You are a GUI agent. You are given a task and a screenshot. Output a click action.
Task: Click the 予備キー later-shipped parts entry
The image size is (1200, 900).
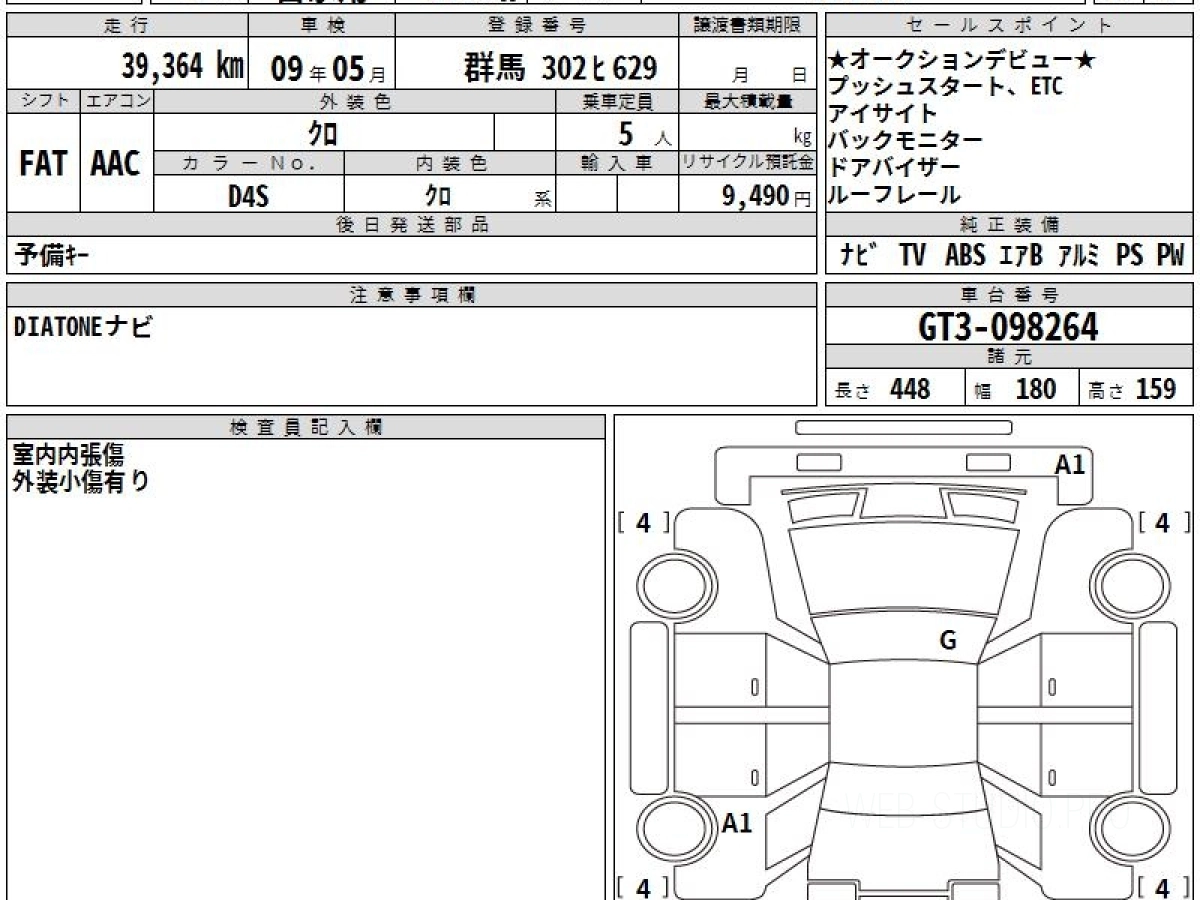click(51, 256)
